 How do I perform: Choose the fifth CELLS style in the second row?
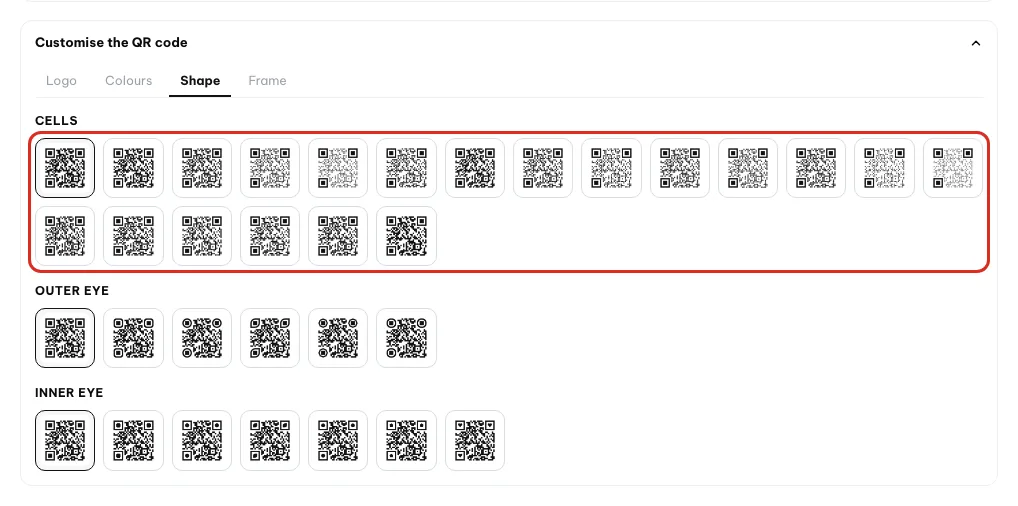click(338, 236)
